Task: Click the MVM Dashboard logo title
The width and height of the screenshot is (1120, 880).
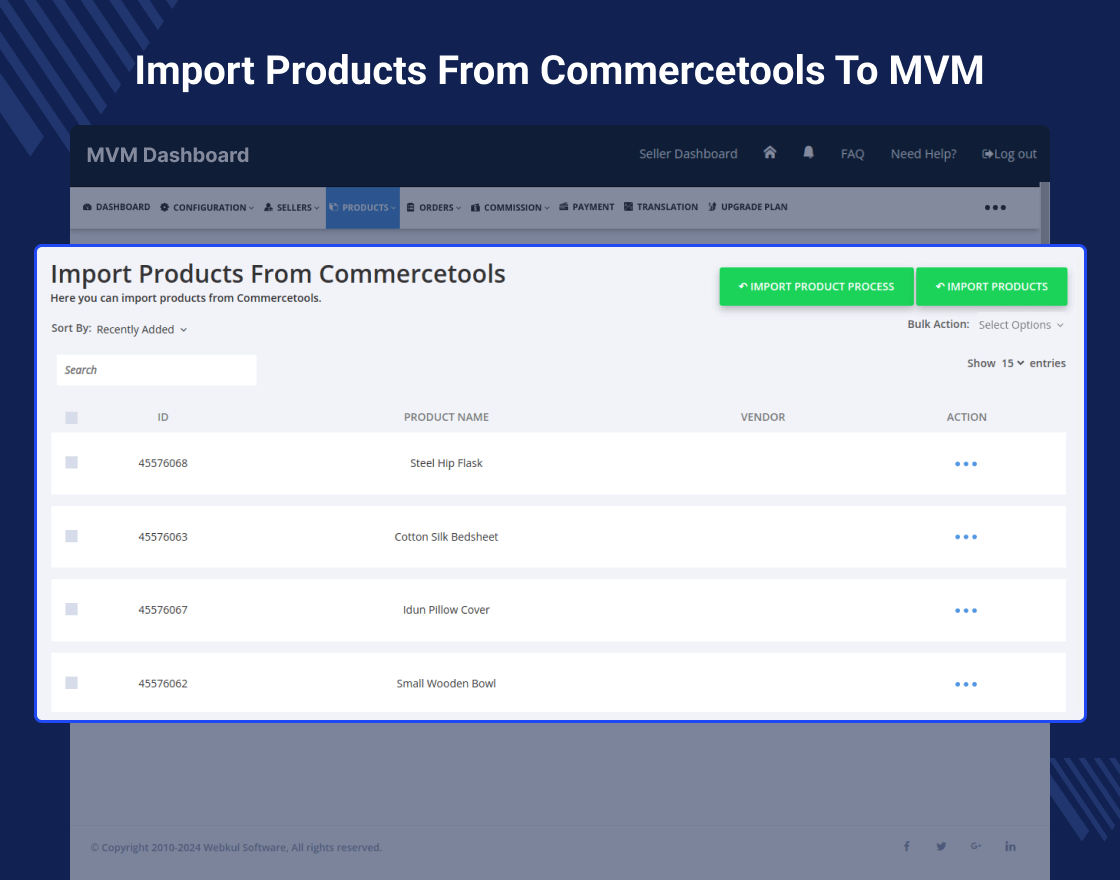Action: pyautogui.click(x=168, y=155)
